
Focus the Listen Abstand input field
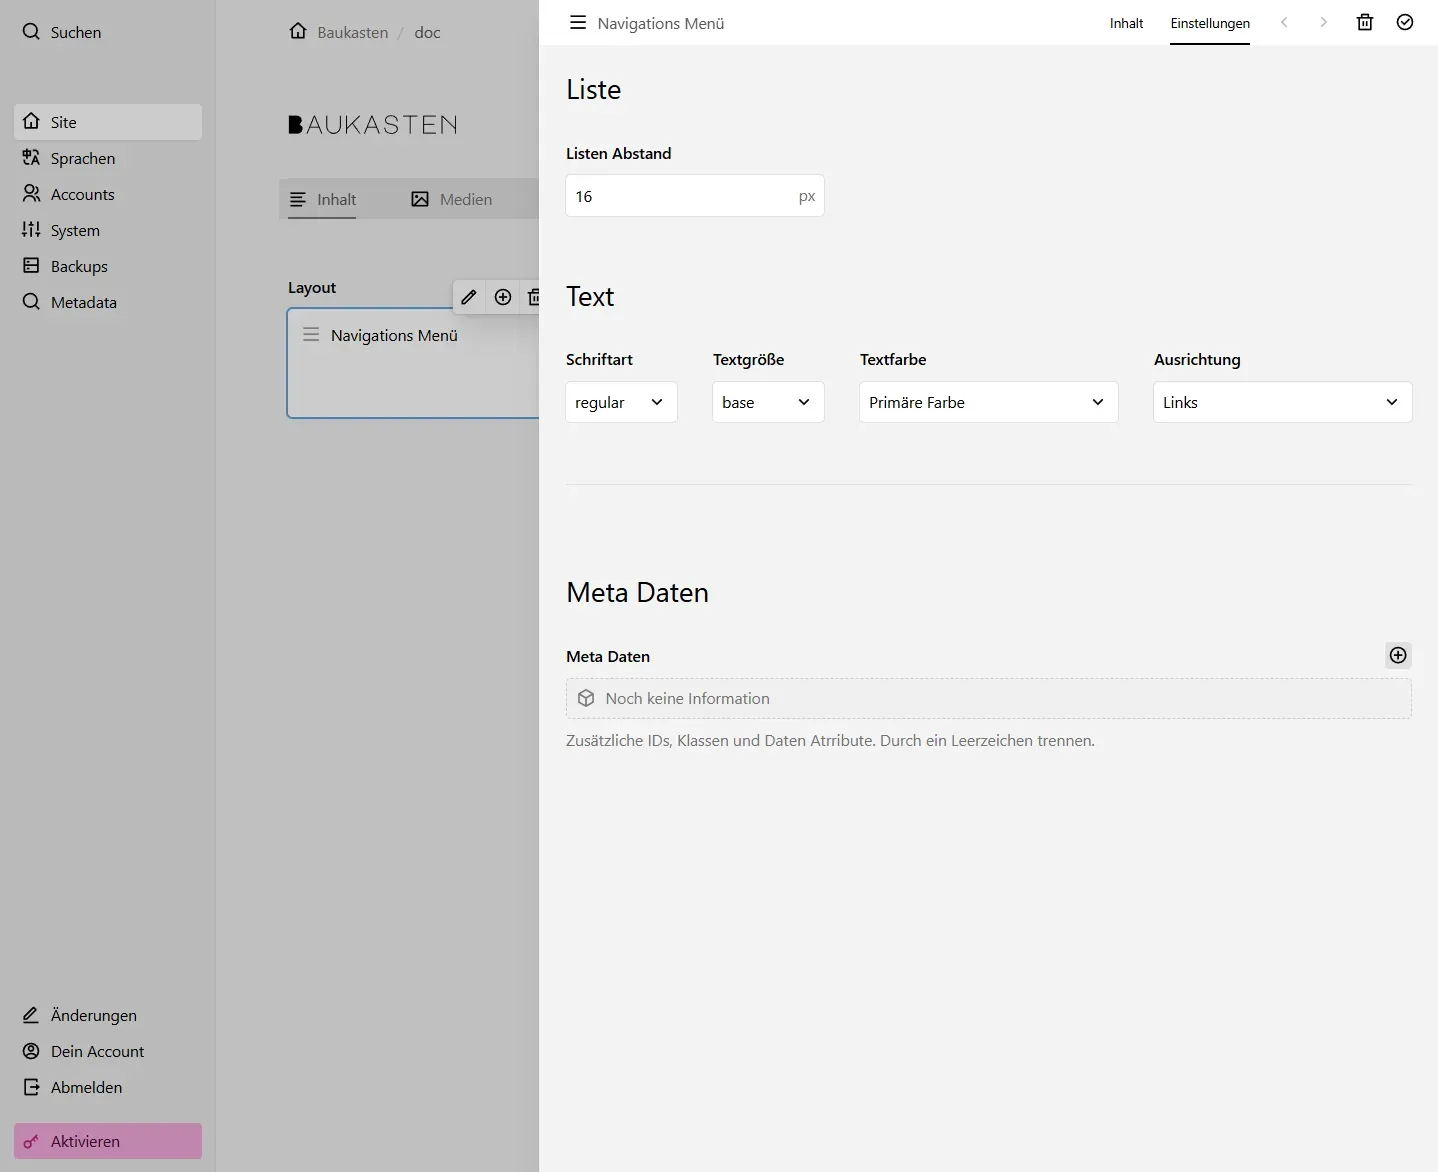[680, 196]
